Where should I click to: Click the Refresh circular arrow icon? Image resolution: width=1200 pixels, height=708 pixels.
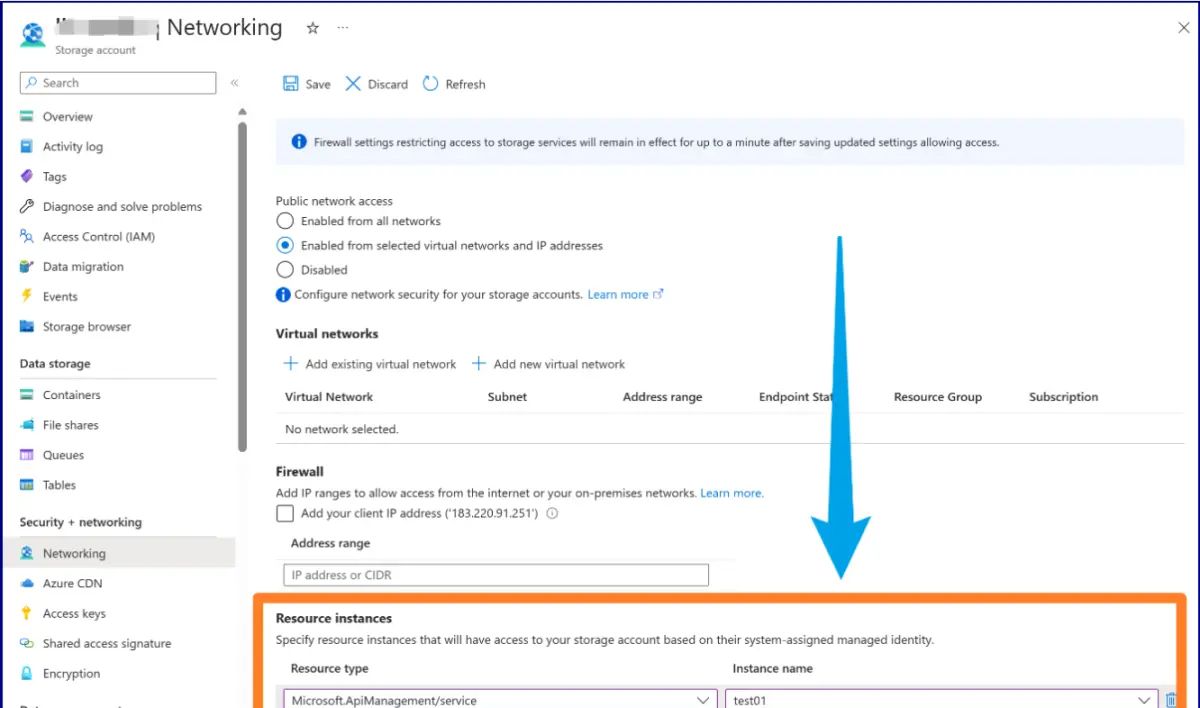pos(431,84)
